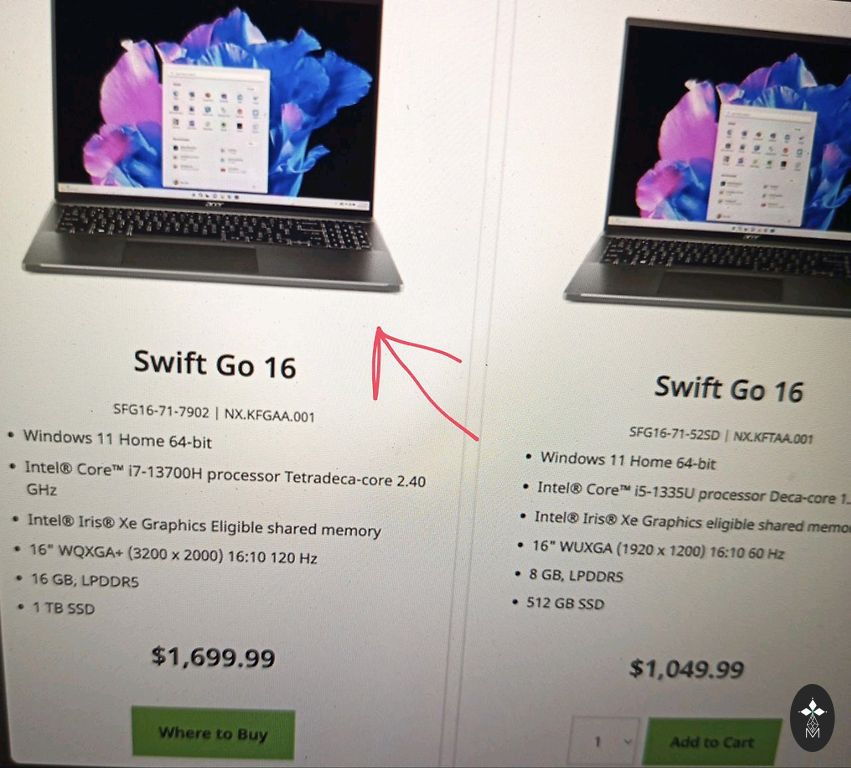The height and width of the screenshot is (768, 851).
Task: Click the $1,049.99 price
Action: 687,669
